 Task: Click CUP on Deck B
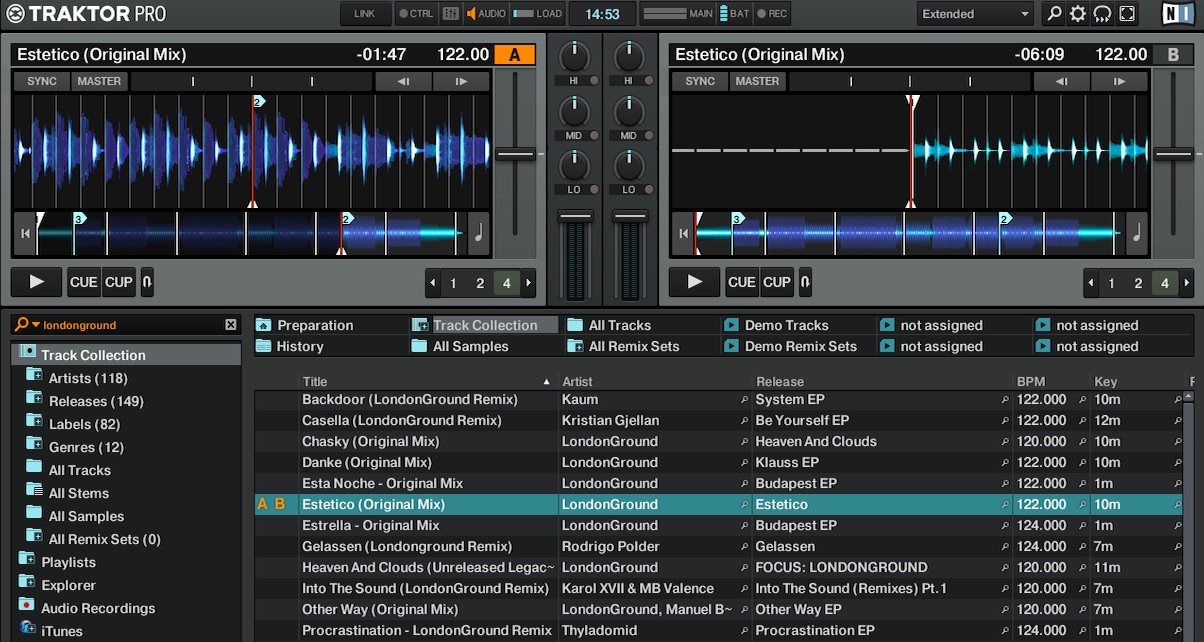pyautogui.click(x=777, y=282)
